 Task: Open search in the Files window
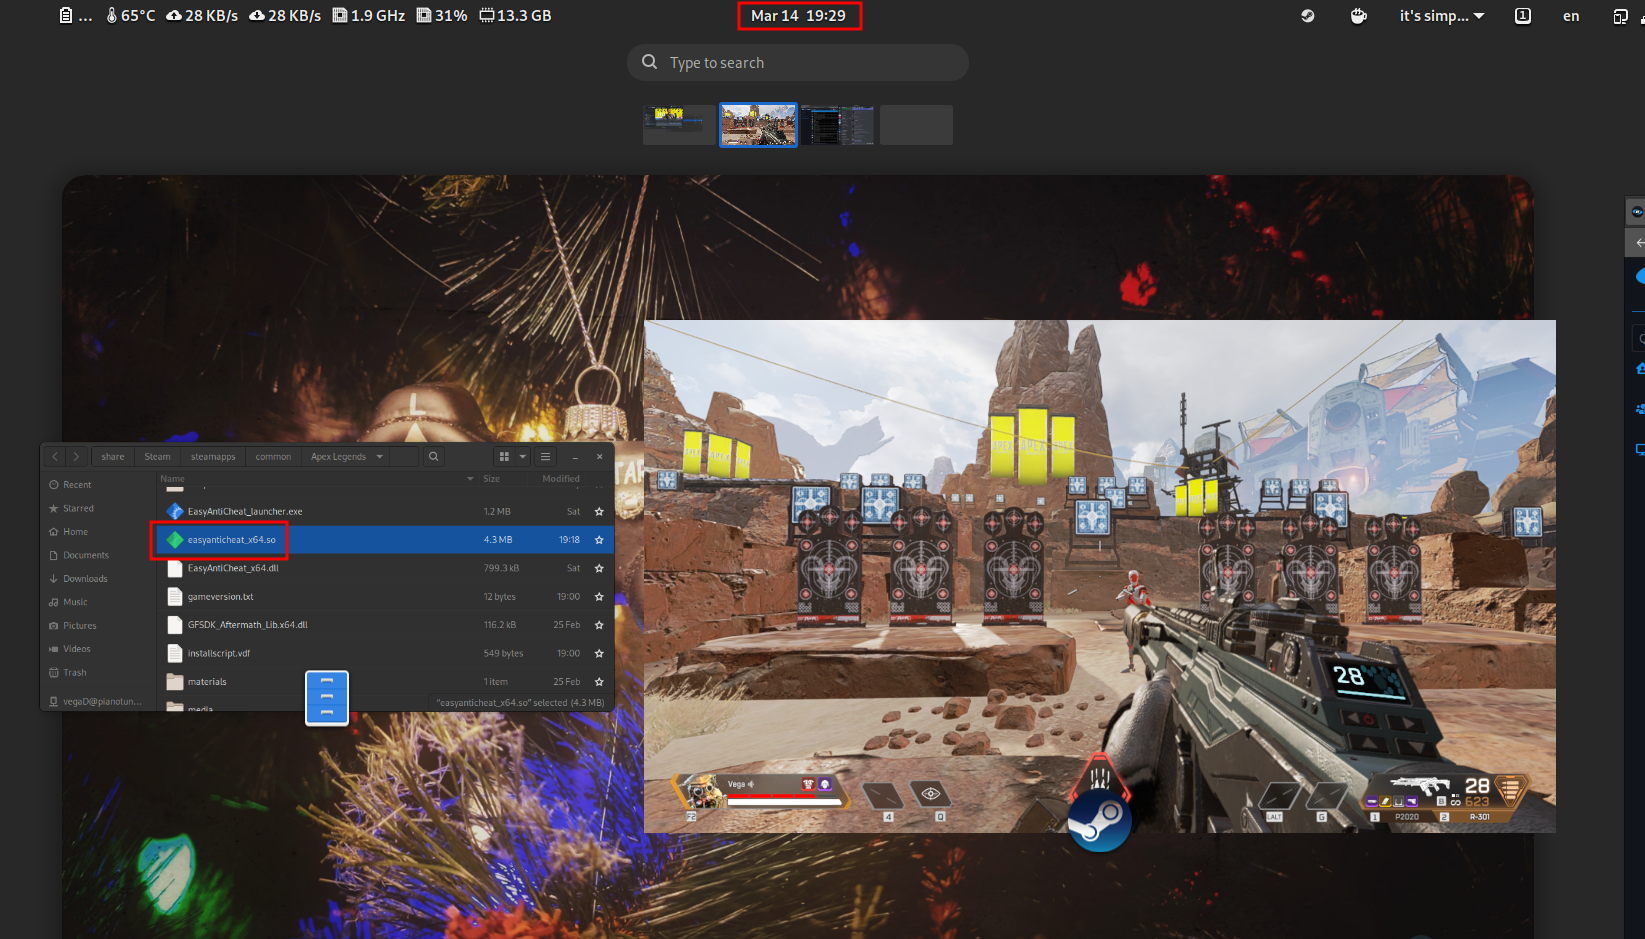click(x=434, y=457)
